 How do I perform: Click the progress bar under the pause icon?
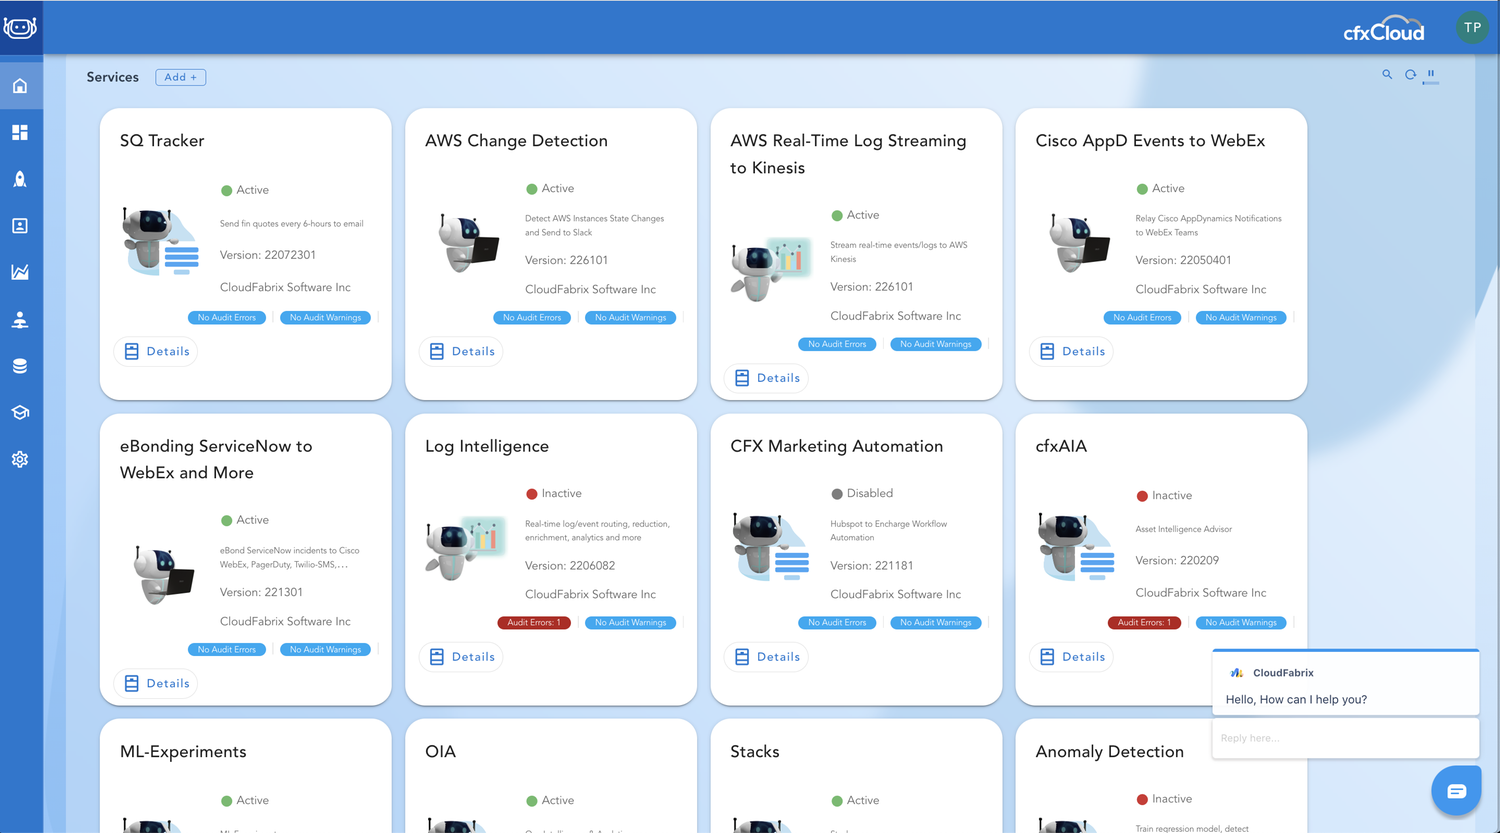click(x=1431, y=83)
